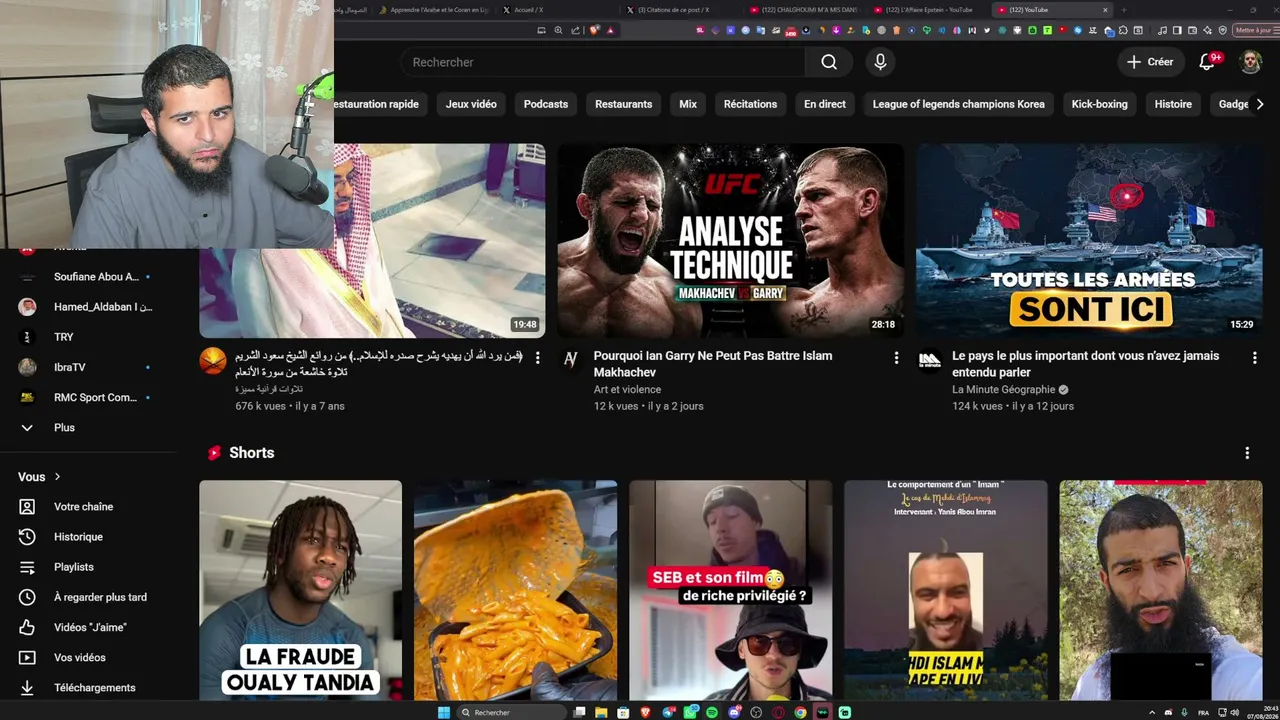
Task: Open the SEB et son film short
Action: click(x=731, y=590)
